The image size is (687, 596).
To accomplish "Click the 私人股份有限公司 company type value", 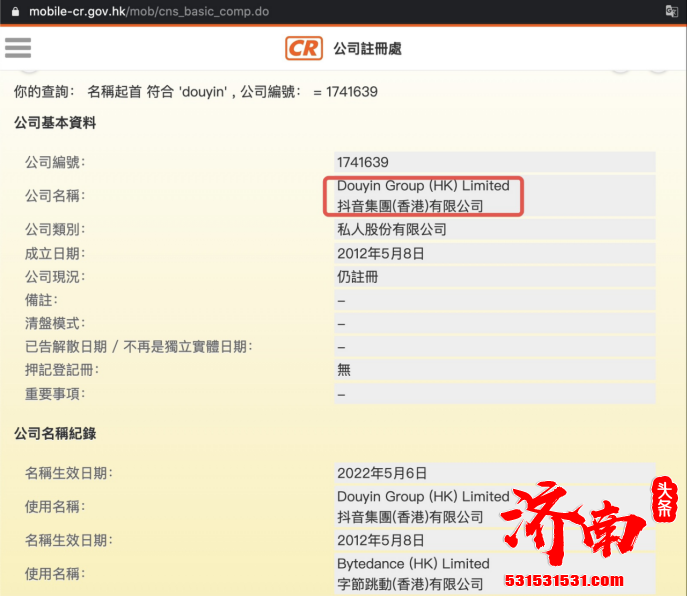I will pyautogui.click(x=392, y=230).
